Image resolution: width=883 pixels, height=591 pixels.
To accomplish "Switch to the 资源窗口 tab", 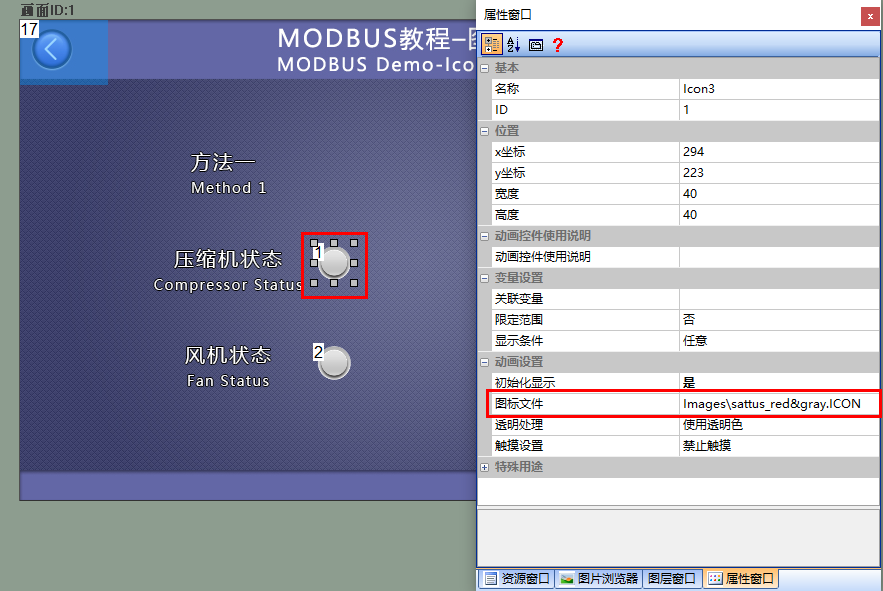I will pyautogui.click(x=517, y=579).
